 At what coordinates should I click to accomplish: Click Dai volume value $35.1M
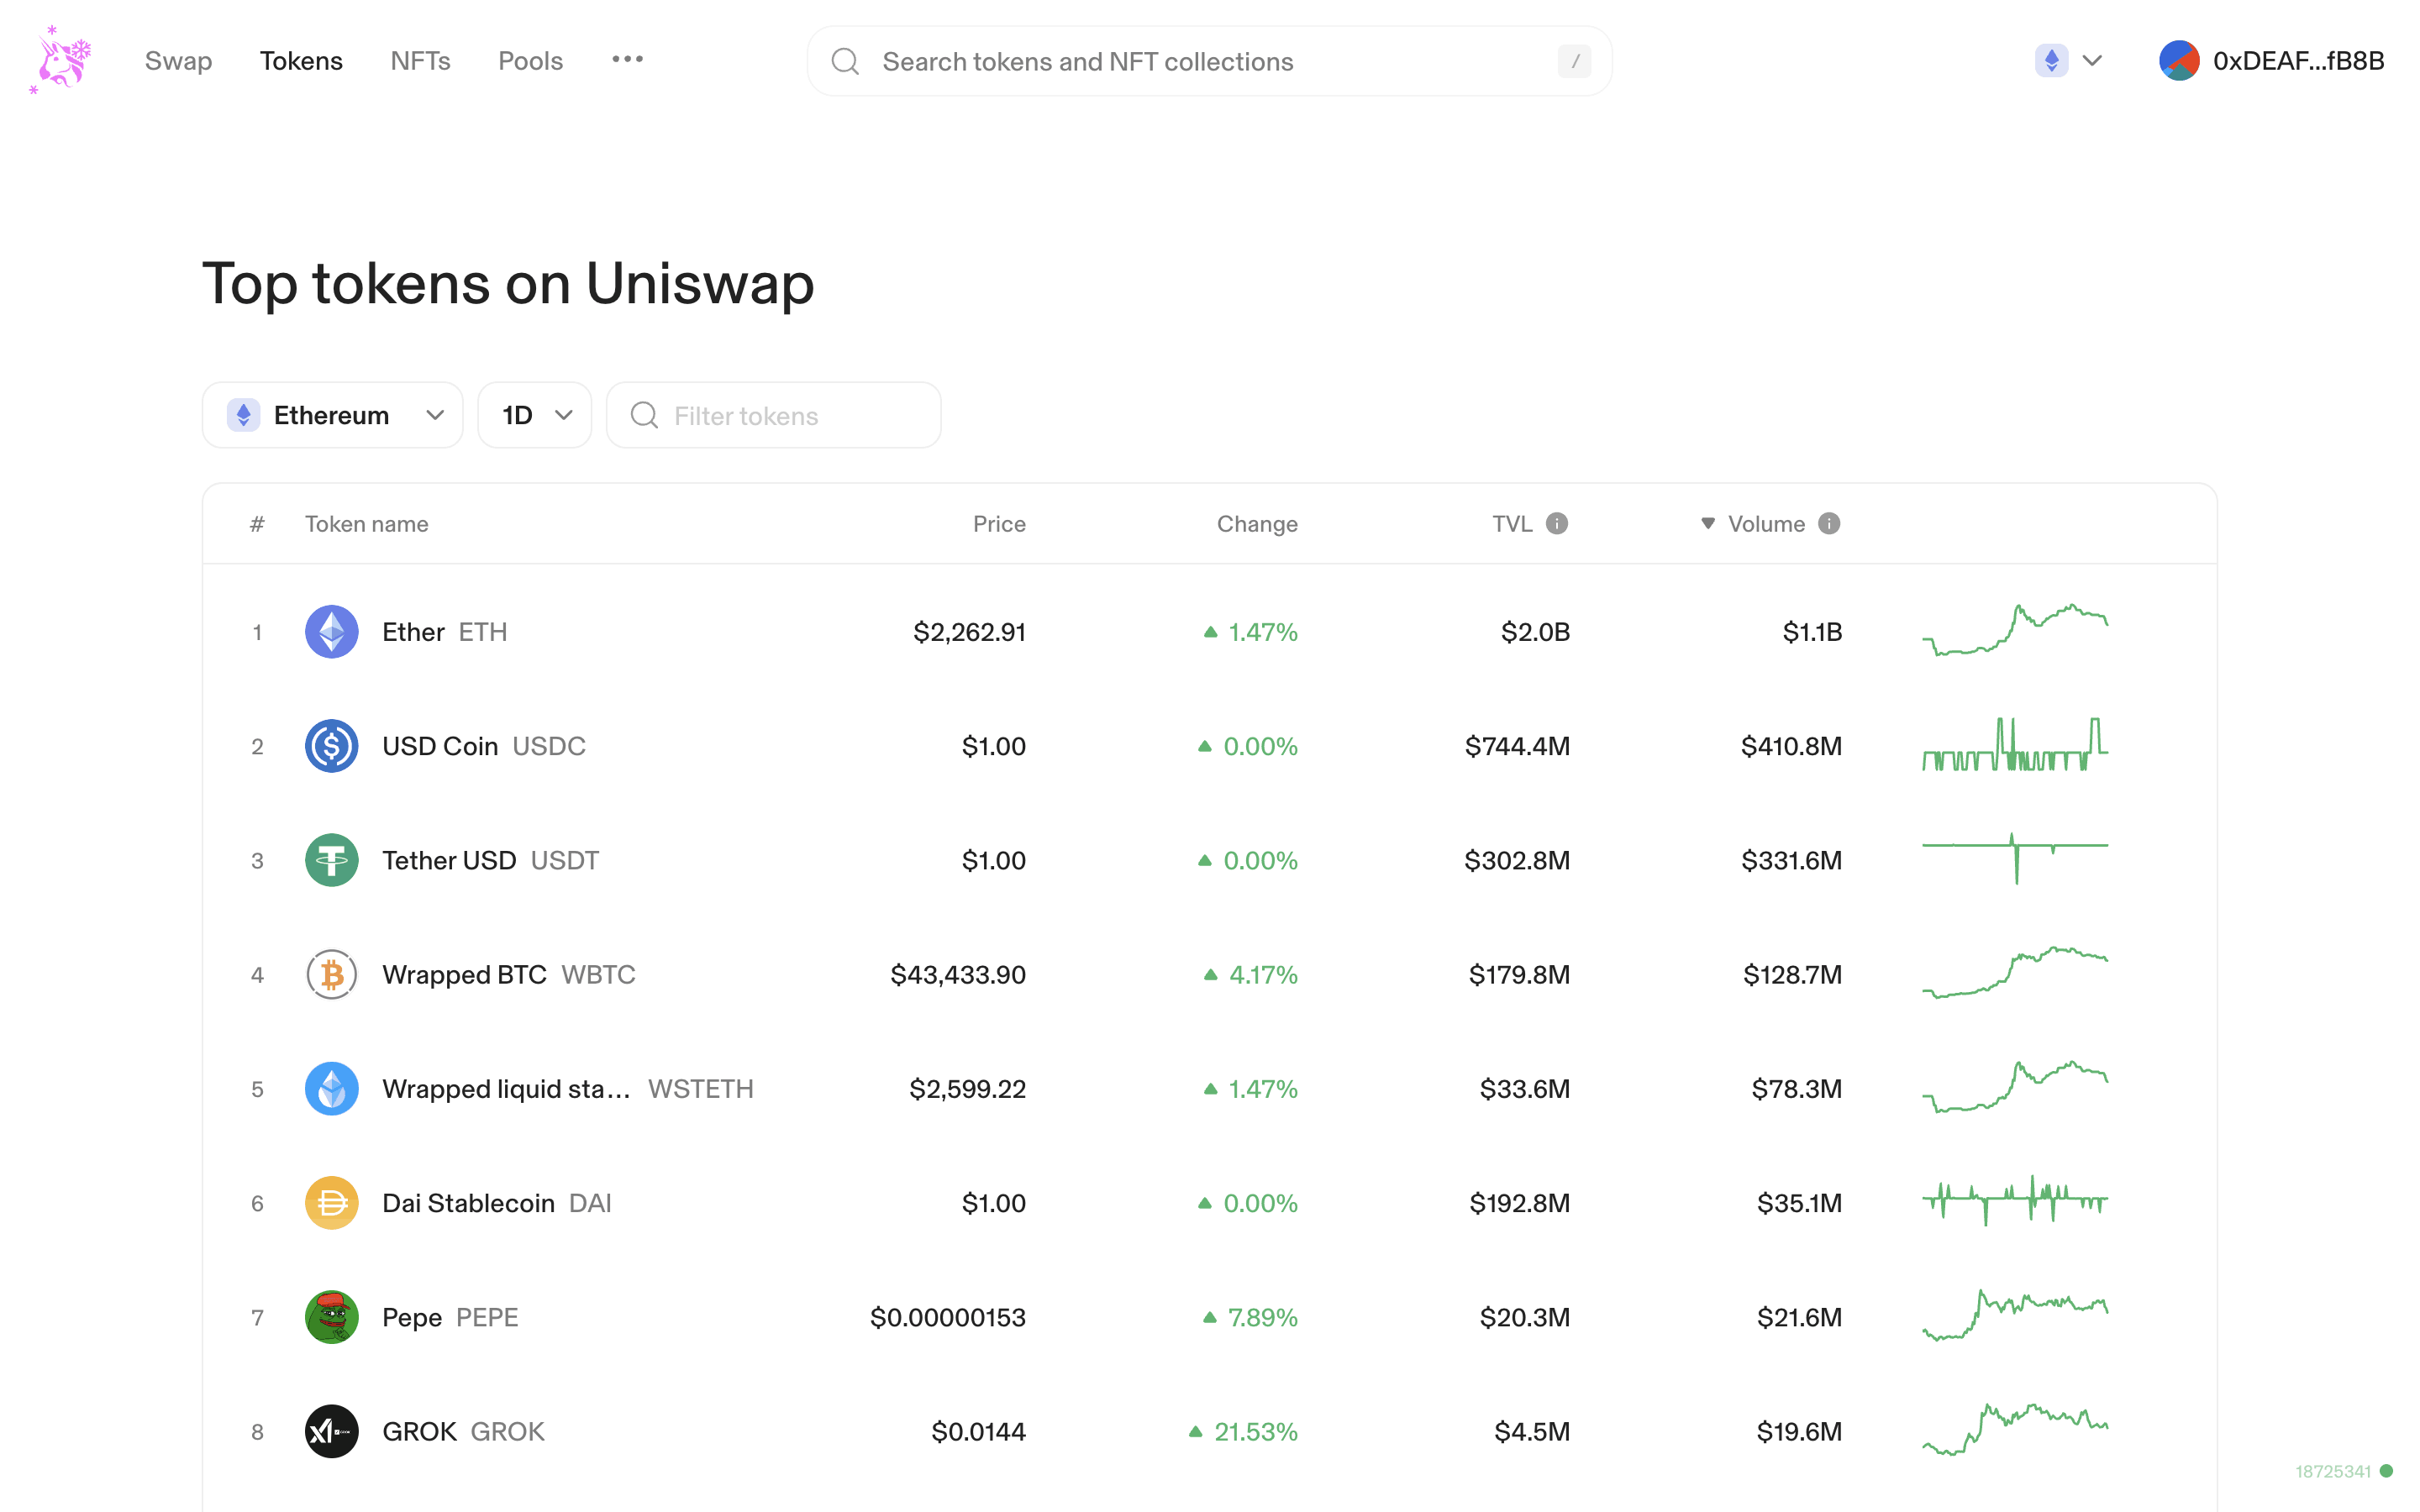[x=1799, y=1203]
